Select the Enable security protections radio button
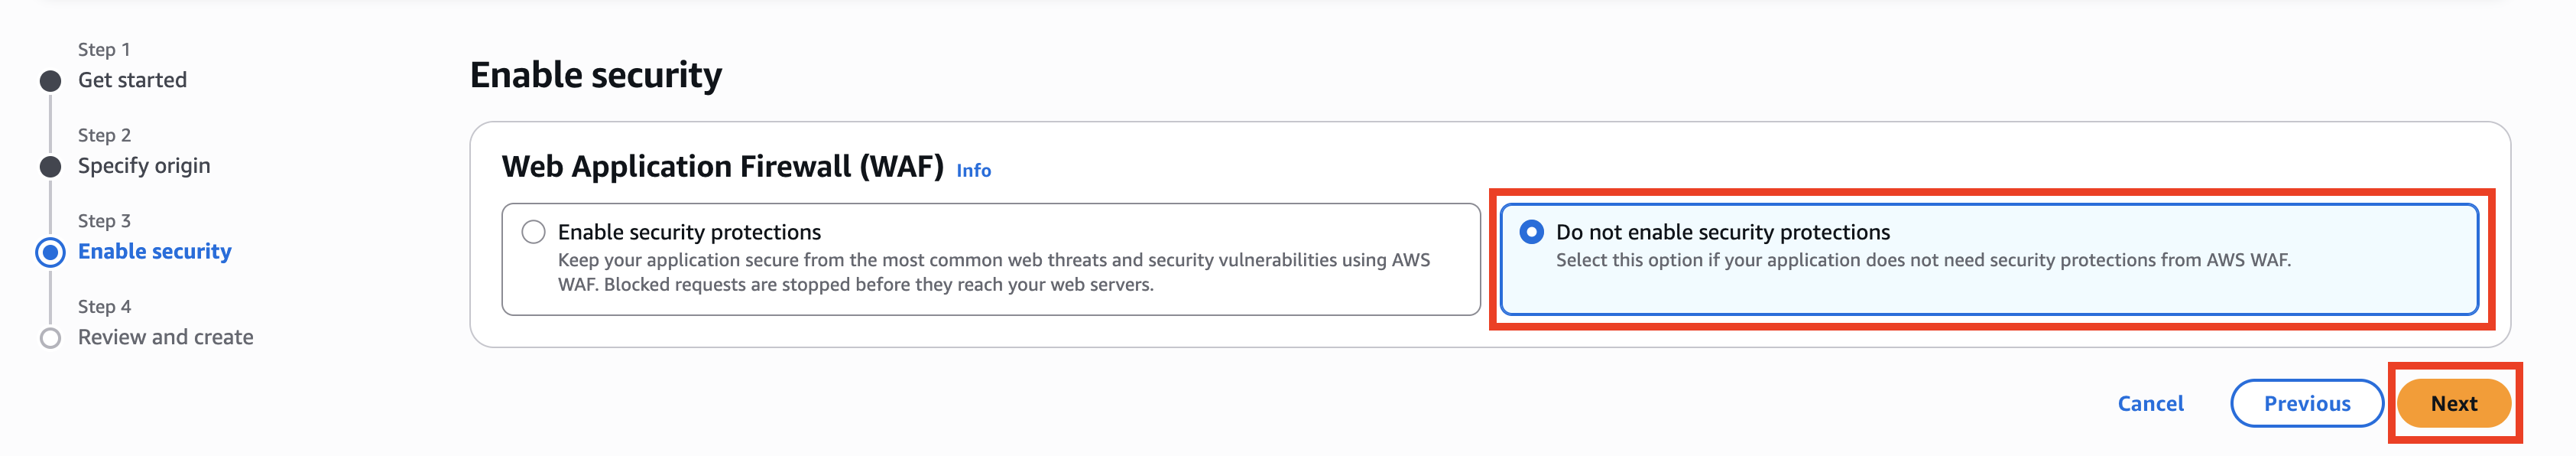Screen dimensions: 2576x456 coord(533,232)
